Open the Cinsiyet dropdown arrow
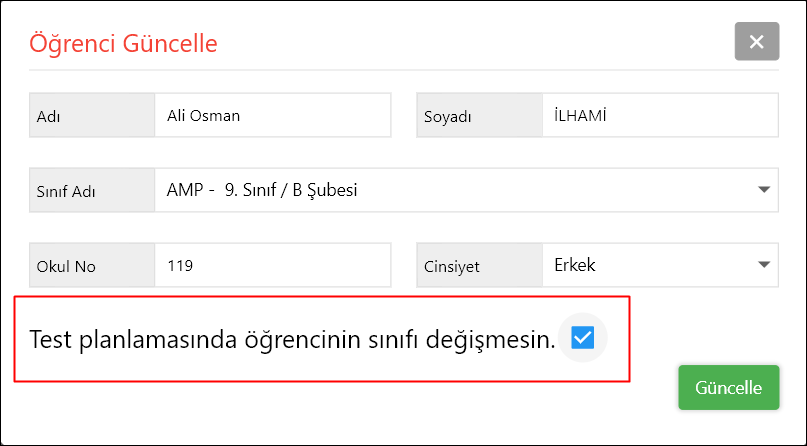 (764, 265)
